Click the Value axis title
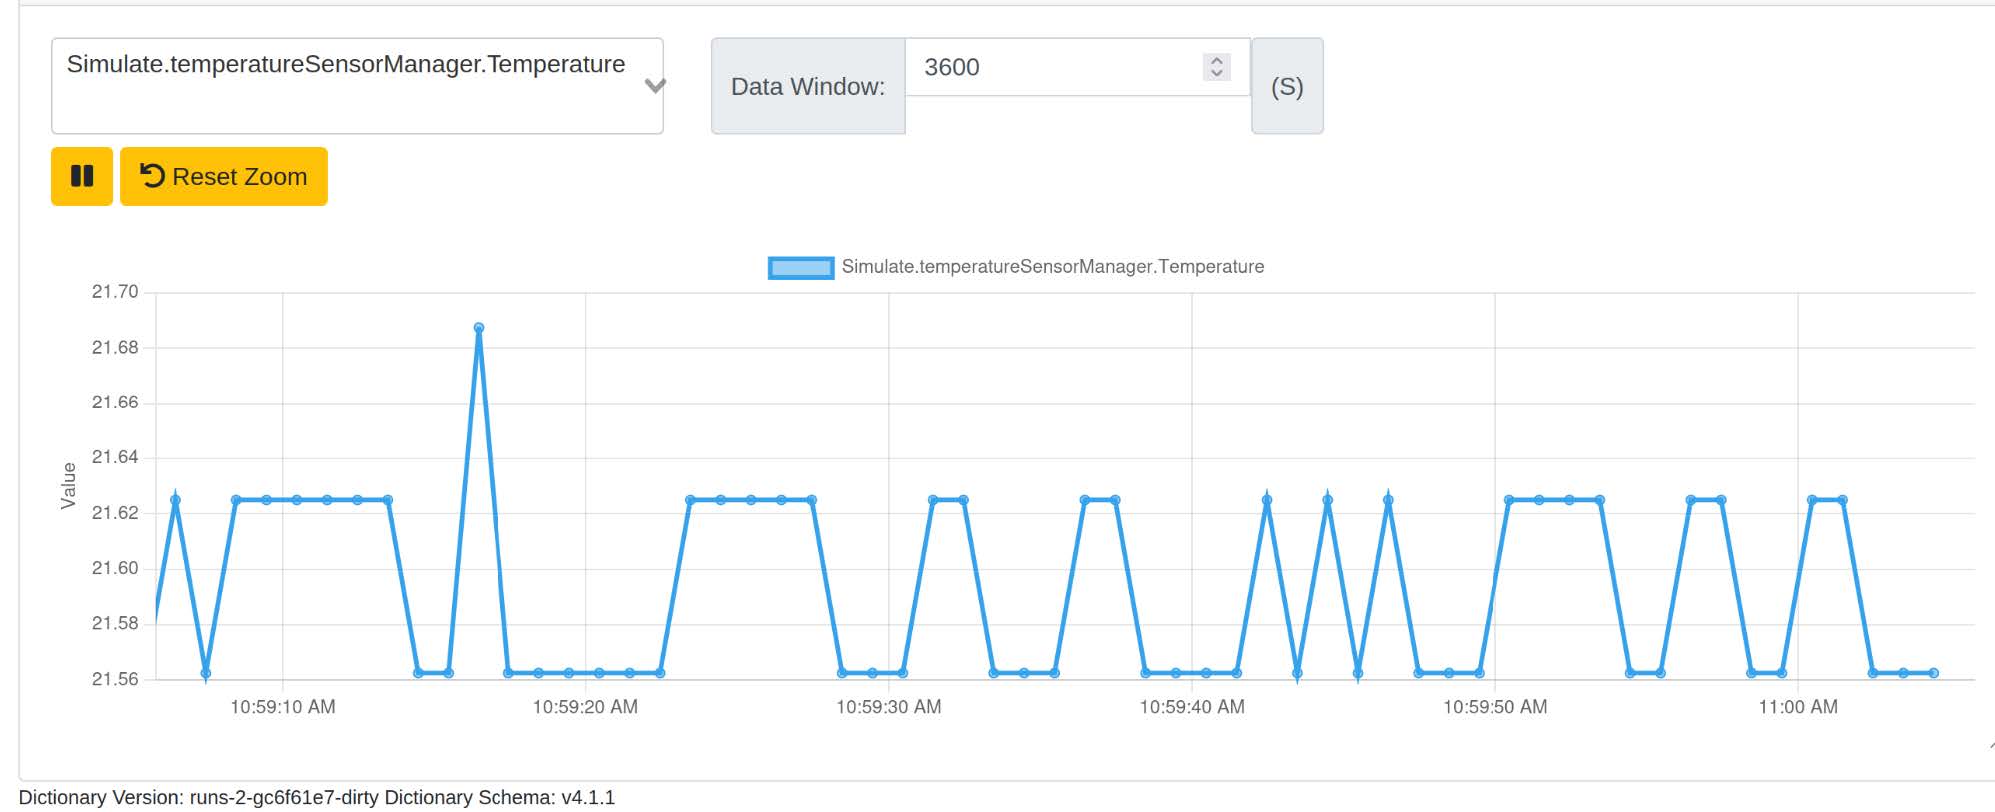Screen dimensions: 1995x812 tap(68, 486)
